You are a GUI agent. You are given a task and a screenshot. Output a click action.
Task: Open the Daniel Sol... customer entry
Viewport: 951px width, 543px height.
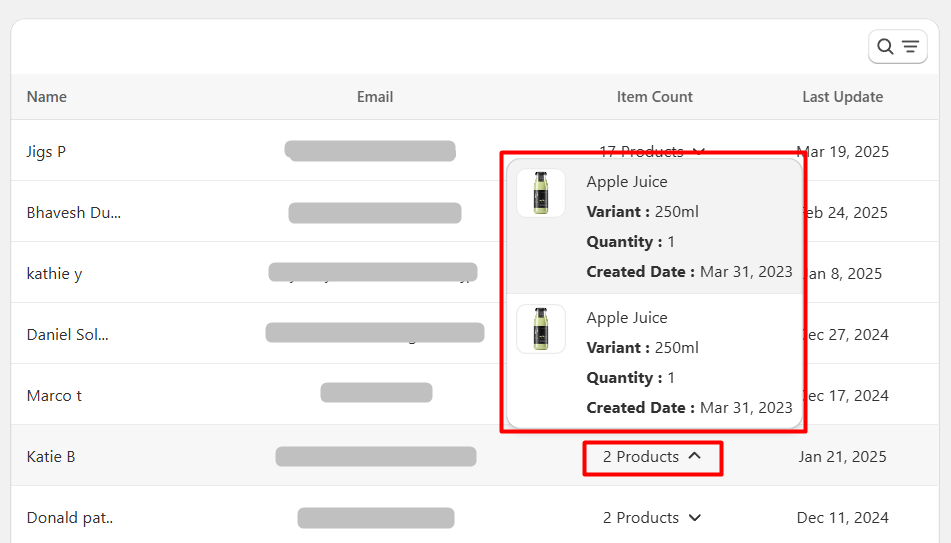[x=67, y=335]
